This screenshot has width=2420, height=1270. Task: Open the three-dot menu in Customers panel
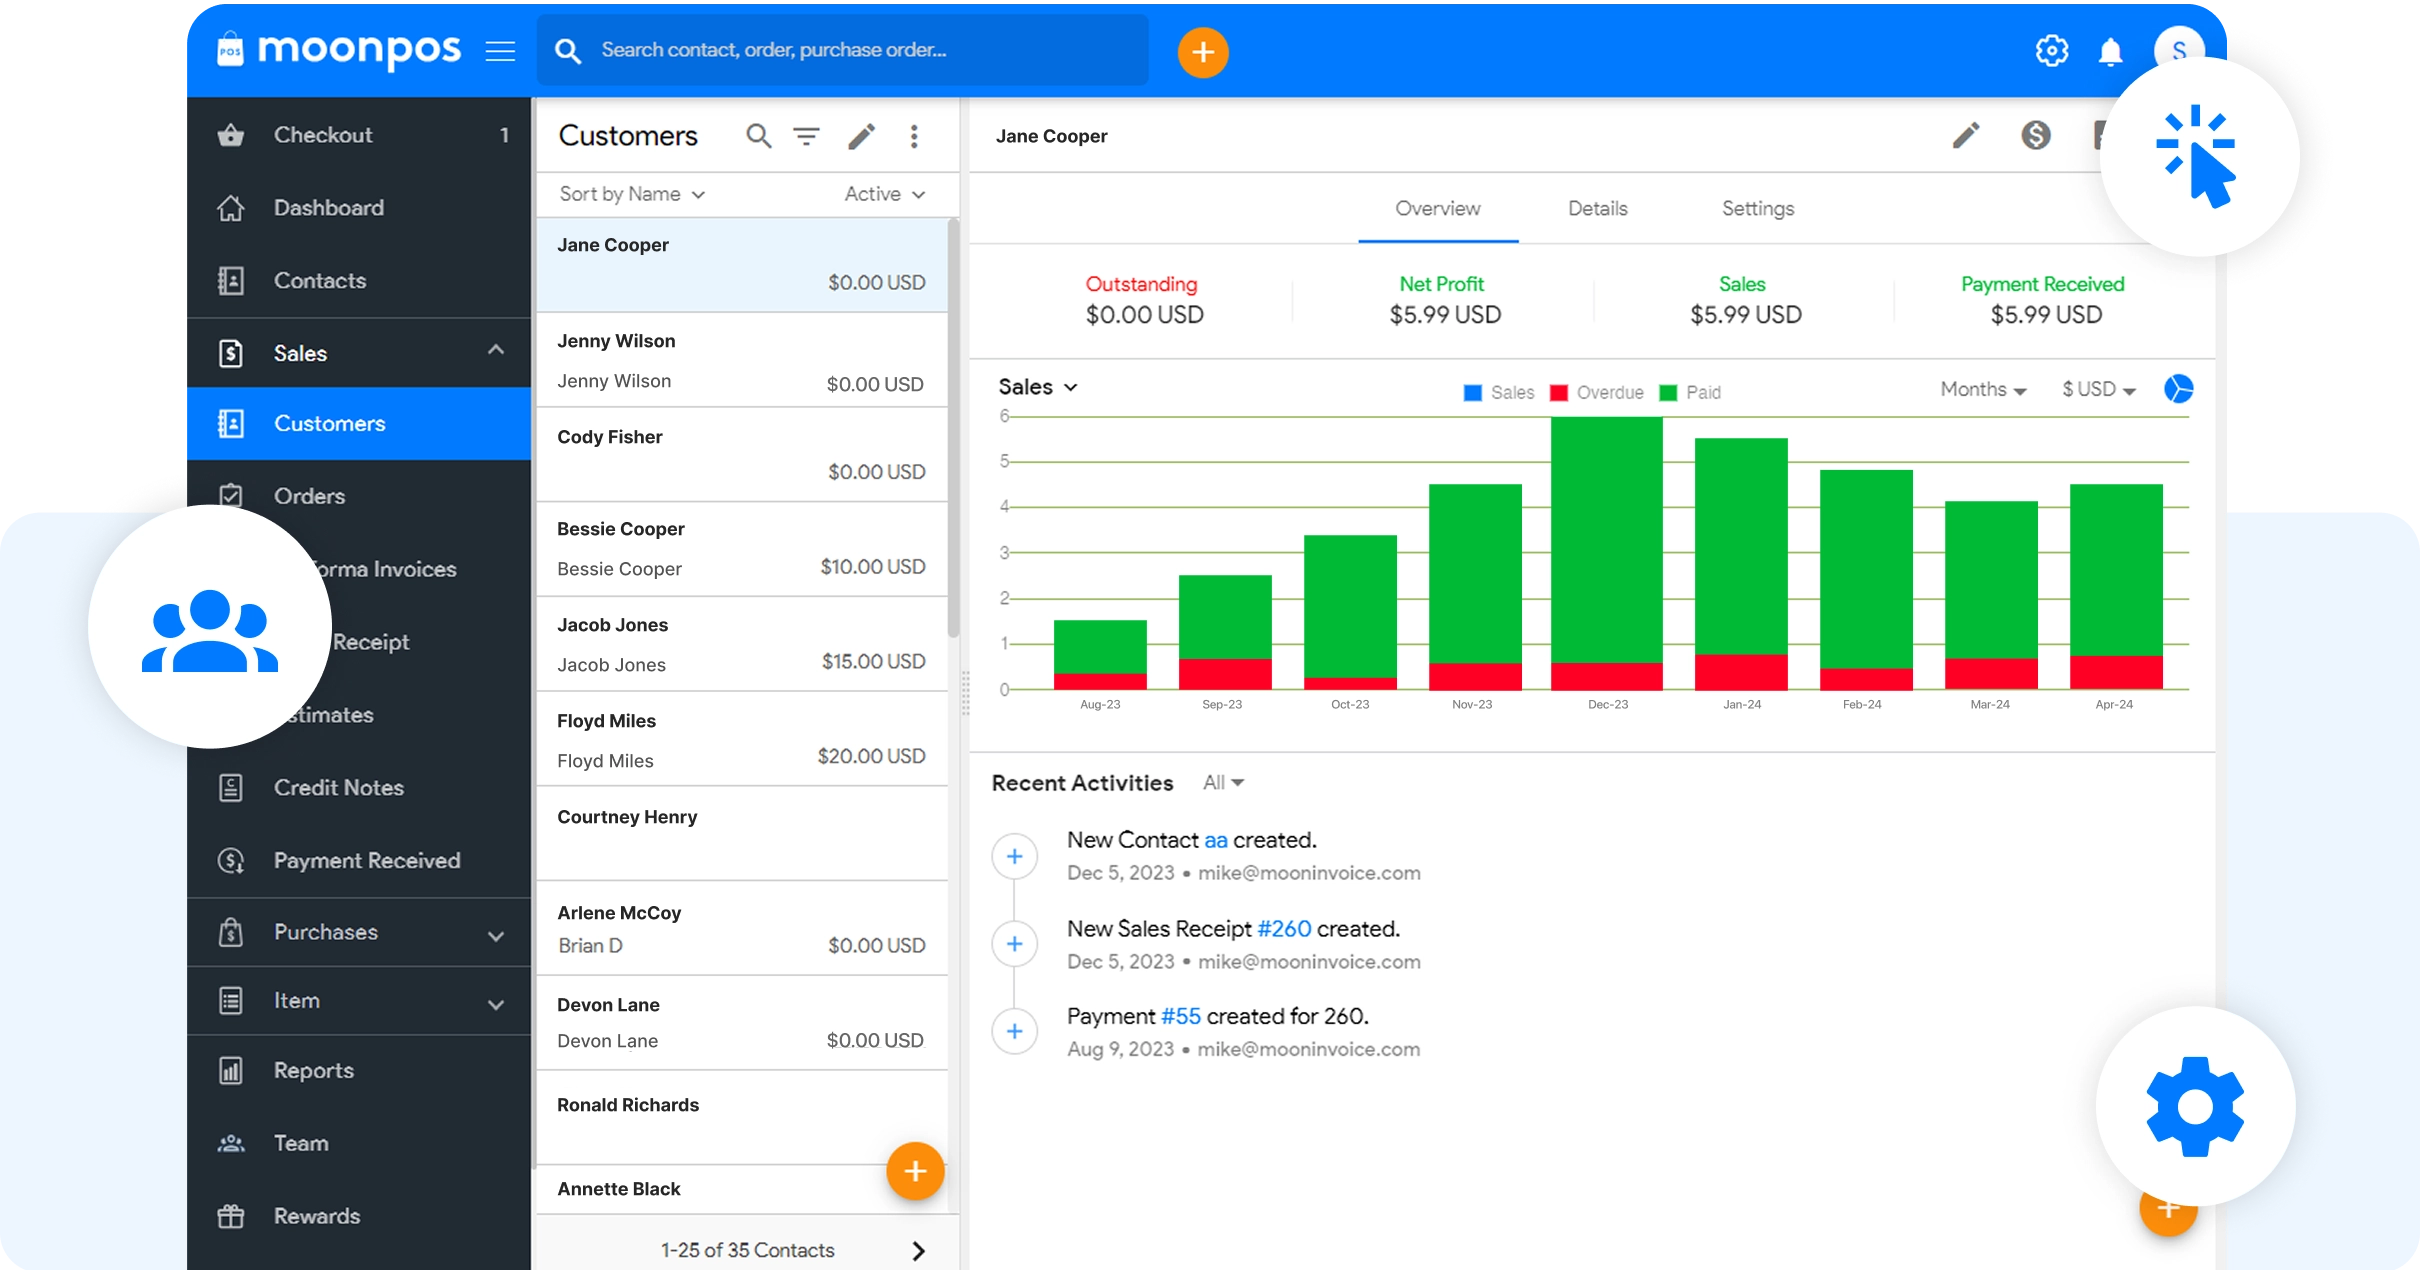[x=914, y=136]
